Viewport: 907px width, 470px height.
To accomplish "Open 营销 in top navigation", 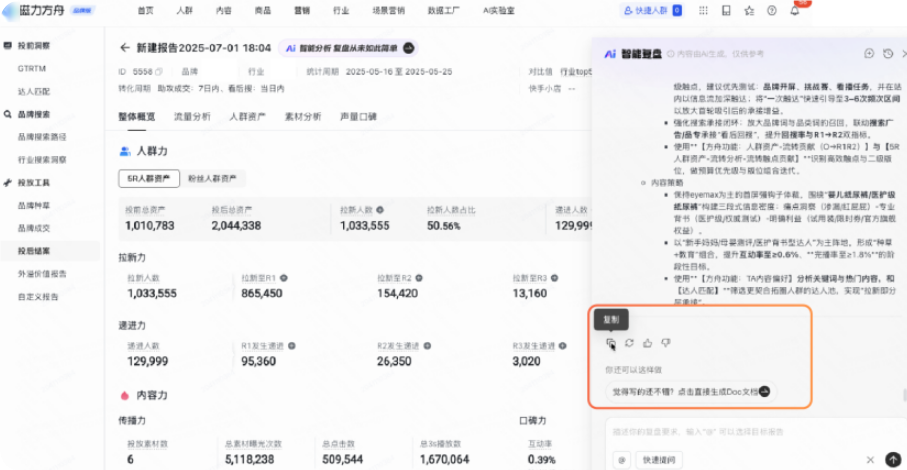I will [x=302, y=10].
